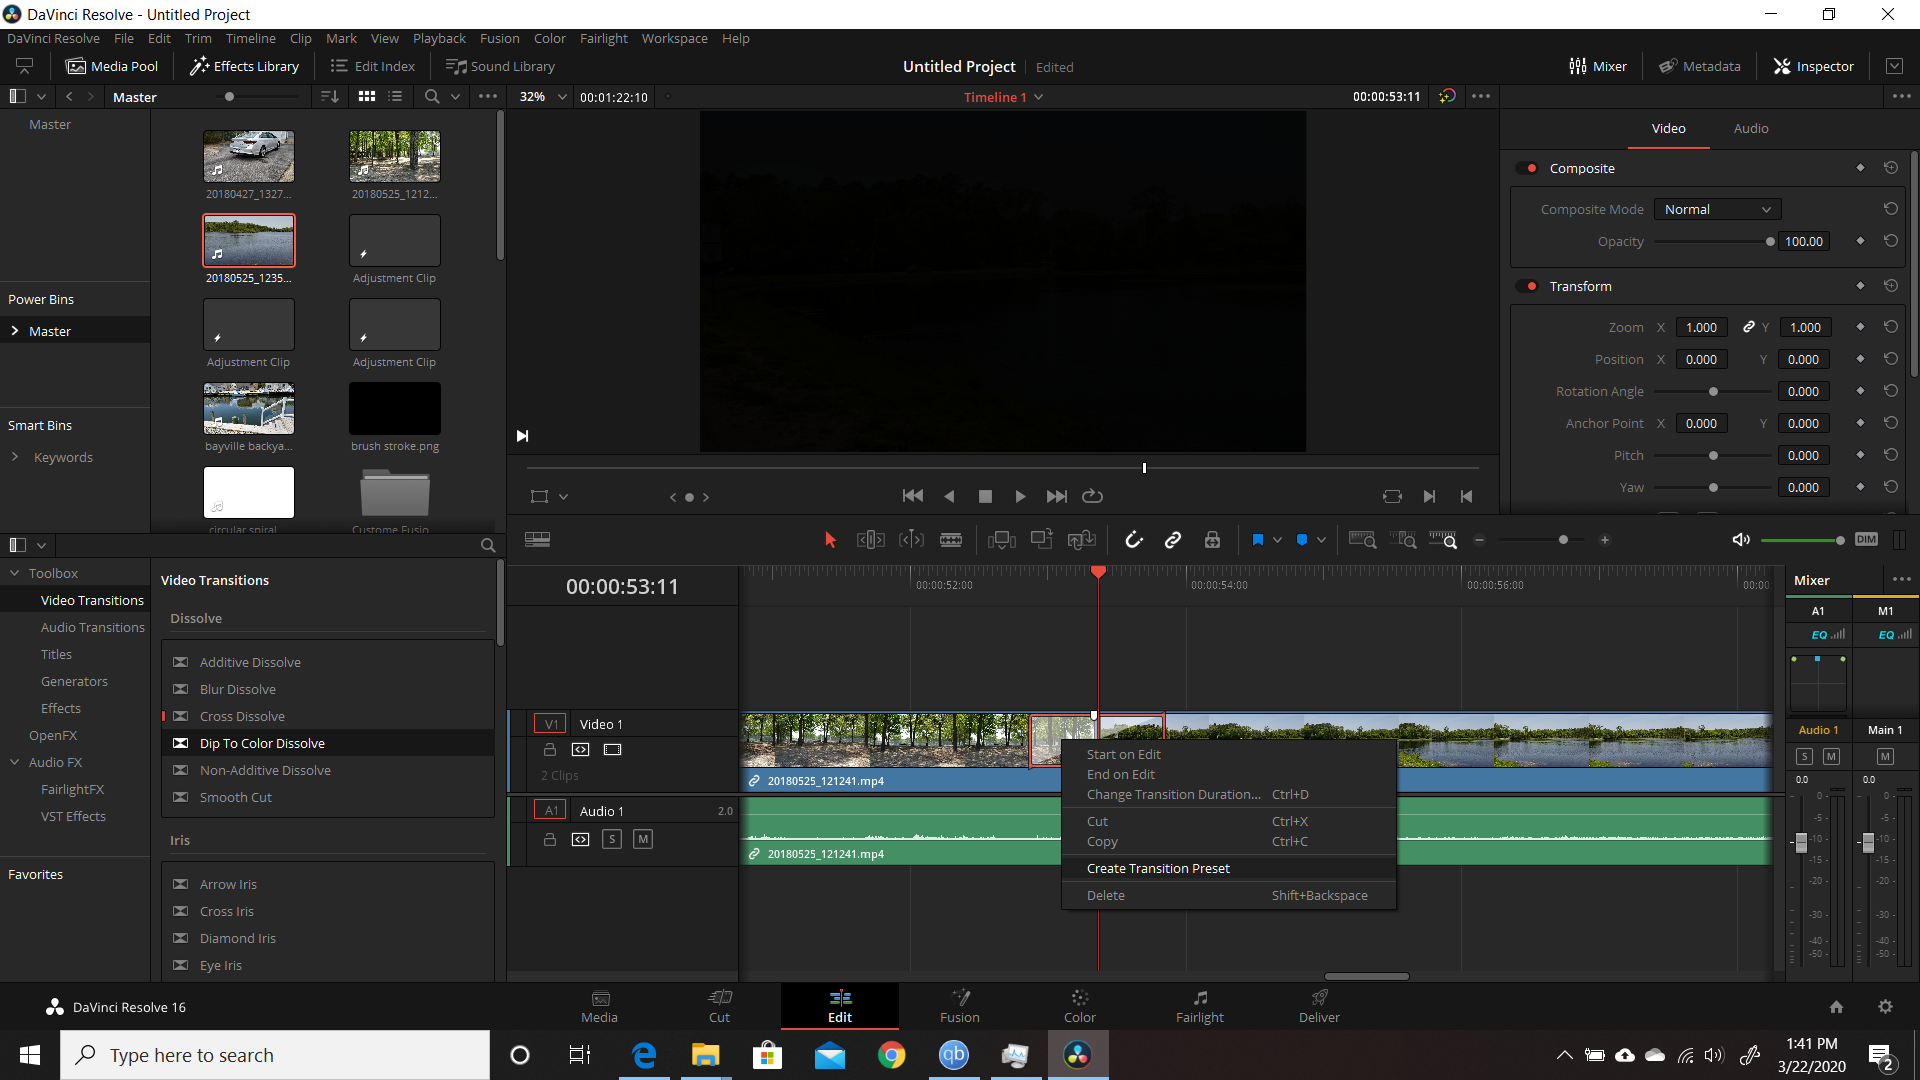Activate Dynamic Trim Mode tool

point(911,540)
